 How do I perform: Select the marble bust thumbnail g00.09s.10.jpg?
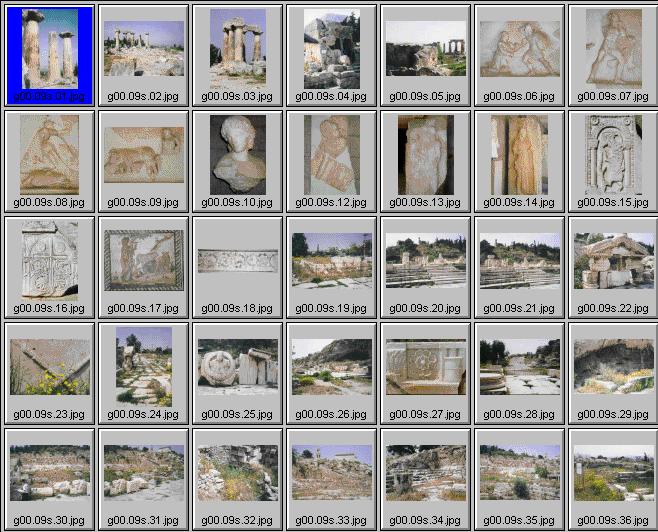pos(237,155)
